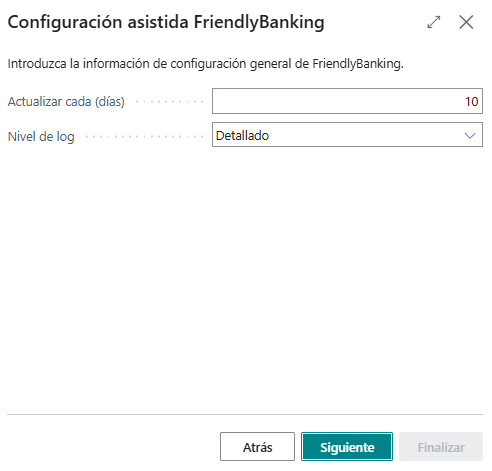Click the dotted leader after Nivel de log
492x471 pixels.
click(144, 136)
